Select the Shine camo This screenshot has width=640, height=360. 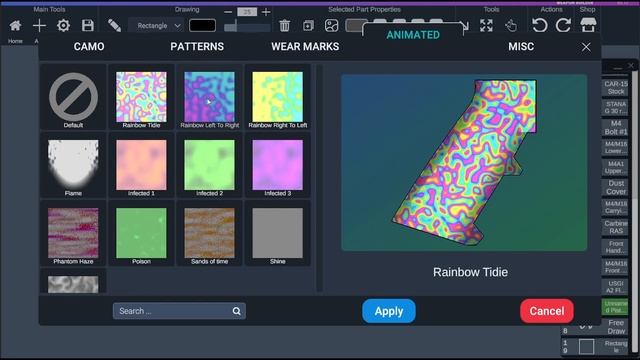pyautogui.click(x=278, y=233)
